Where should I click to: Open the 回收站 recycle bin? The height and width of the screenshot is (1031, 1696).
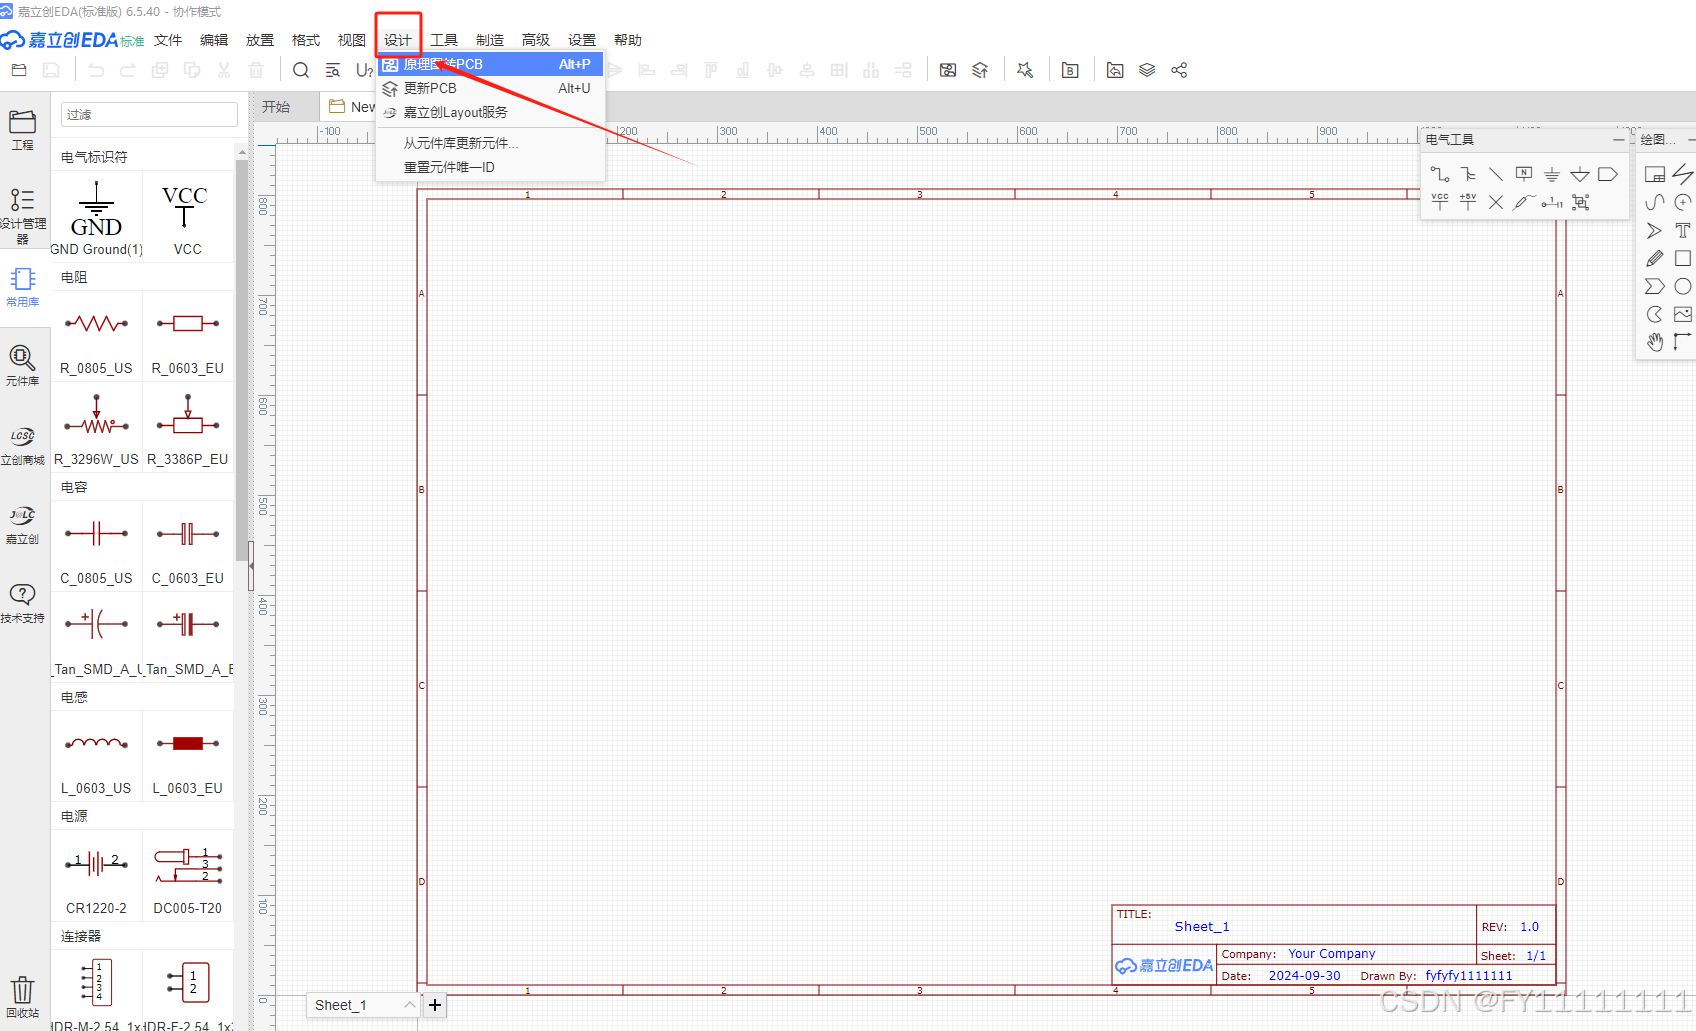point(22,997)
